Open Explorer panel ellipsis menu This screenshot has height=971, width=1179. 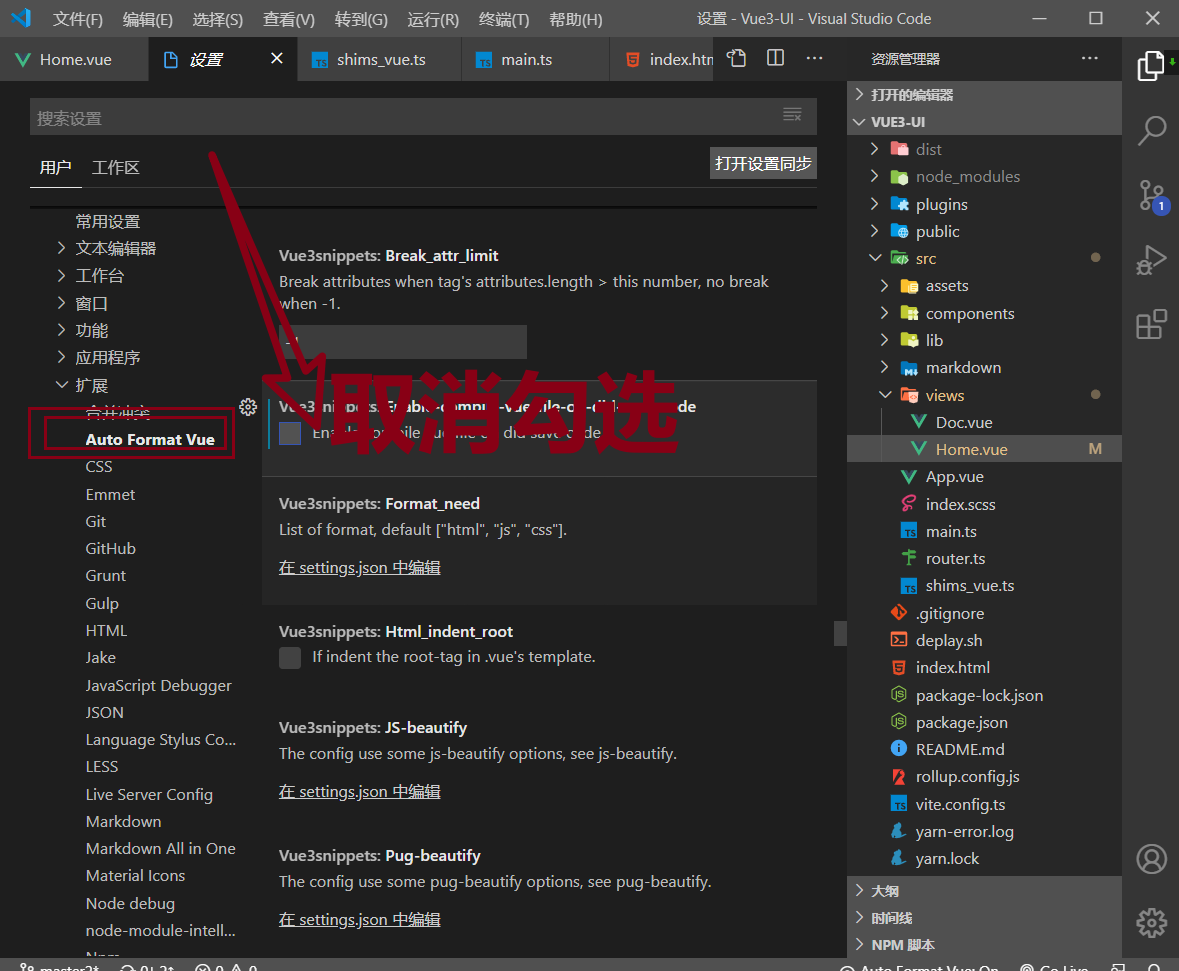tap(1090, 58)
